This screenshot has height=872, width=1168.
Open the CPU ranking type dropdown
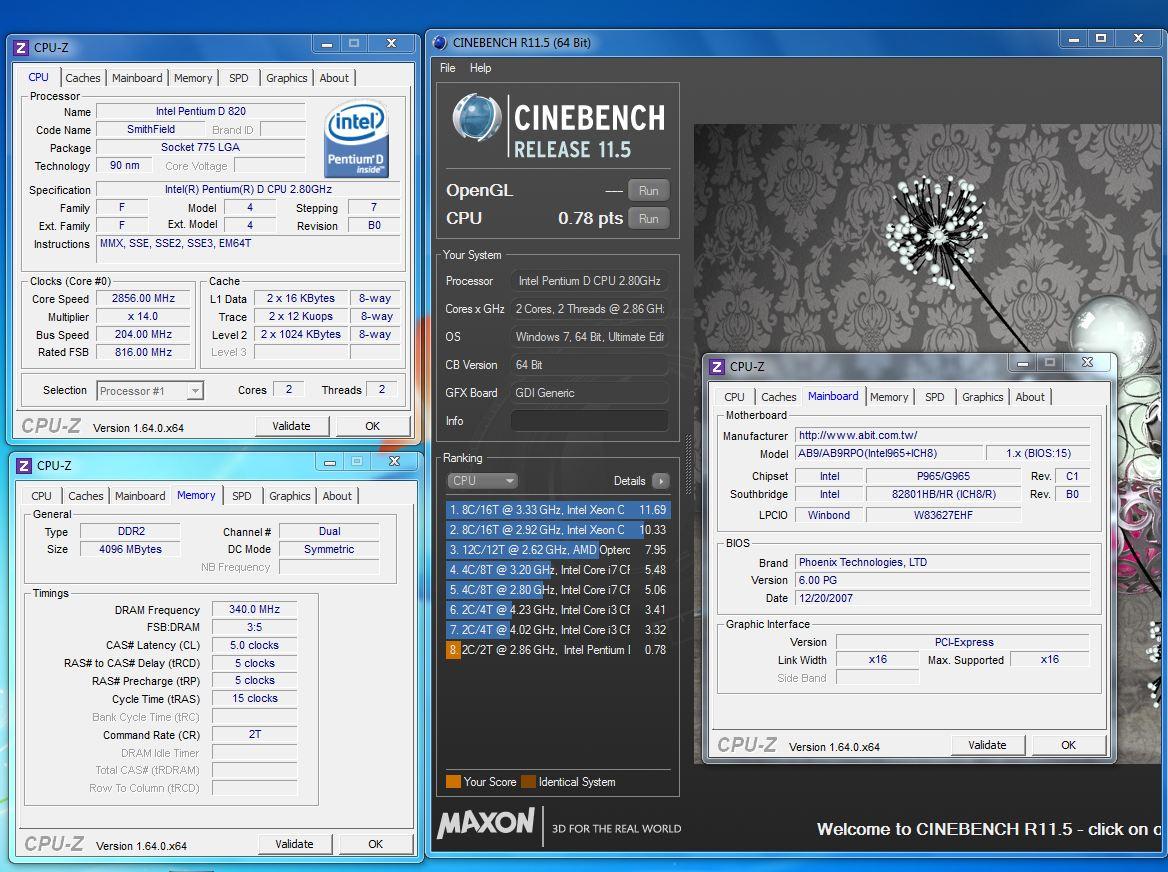coord(482,481)
